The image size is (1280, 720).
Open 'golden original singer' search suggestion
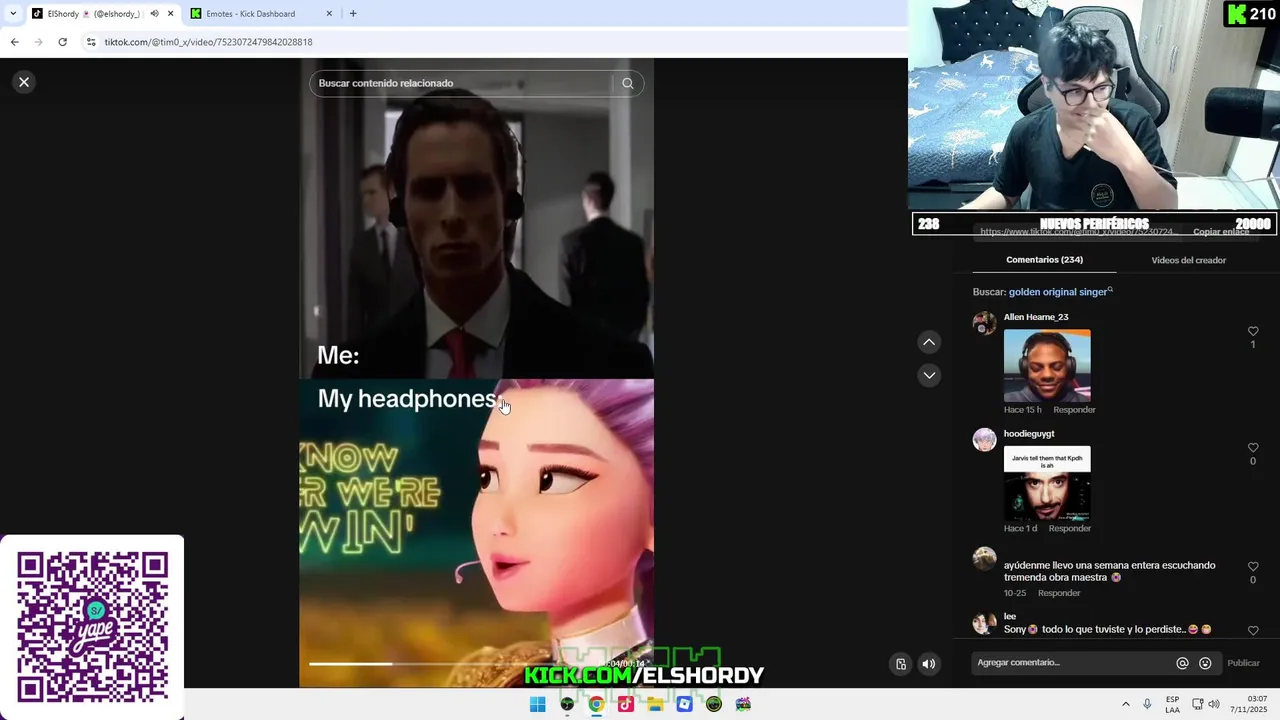1060,292
